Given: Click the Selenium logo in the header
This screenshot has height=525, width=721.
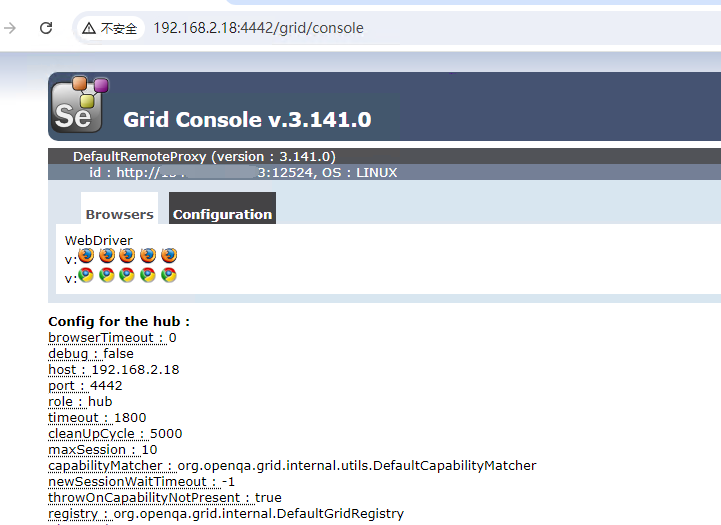Looking at the screenshot, I should [x=80, y=105].
